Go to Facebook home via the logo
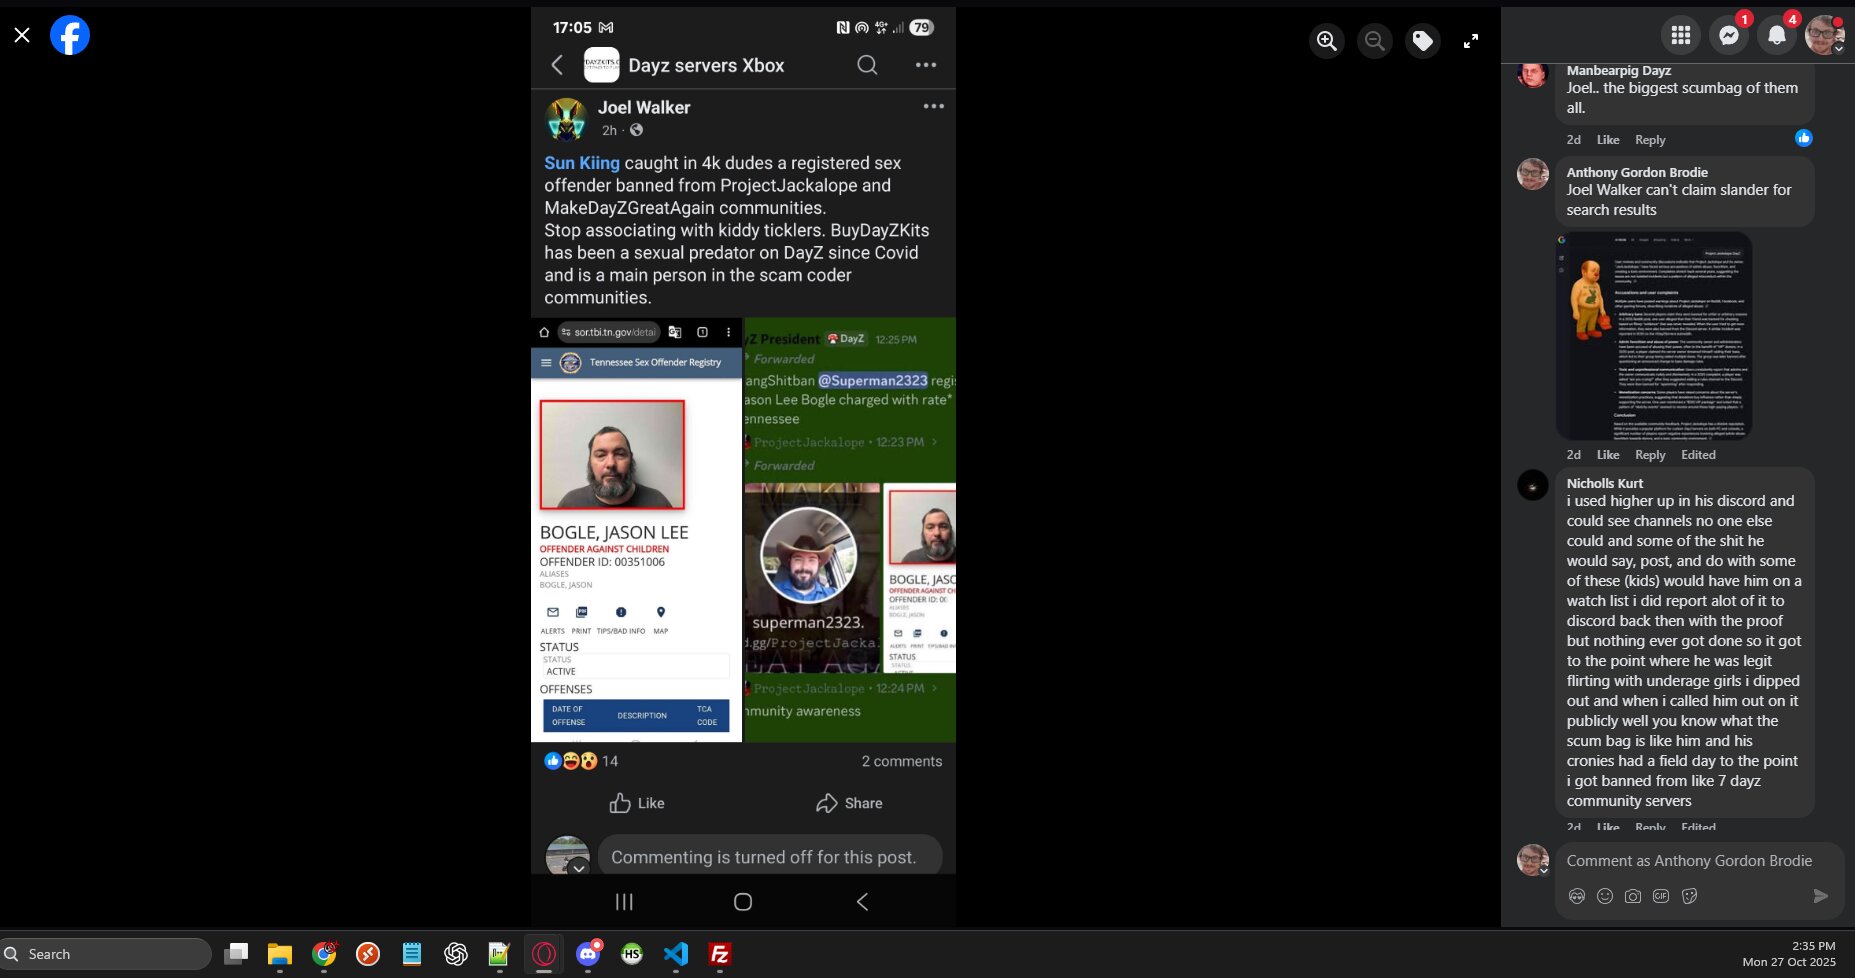Viewport: 1855px width, 978px height. 70,36
